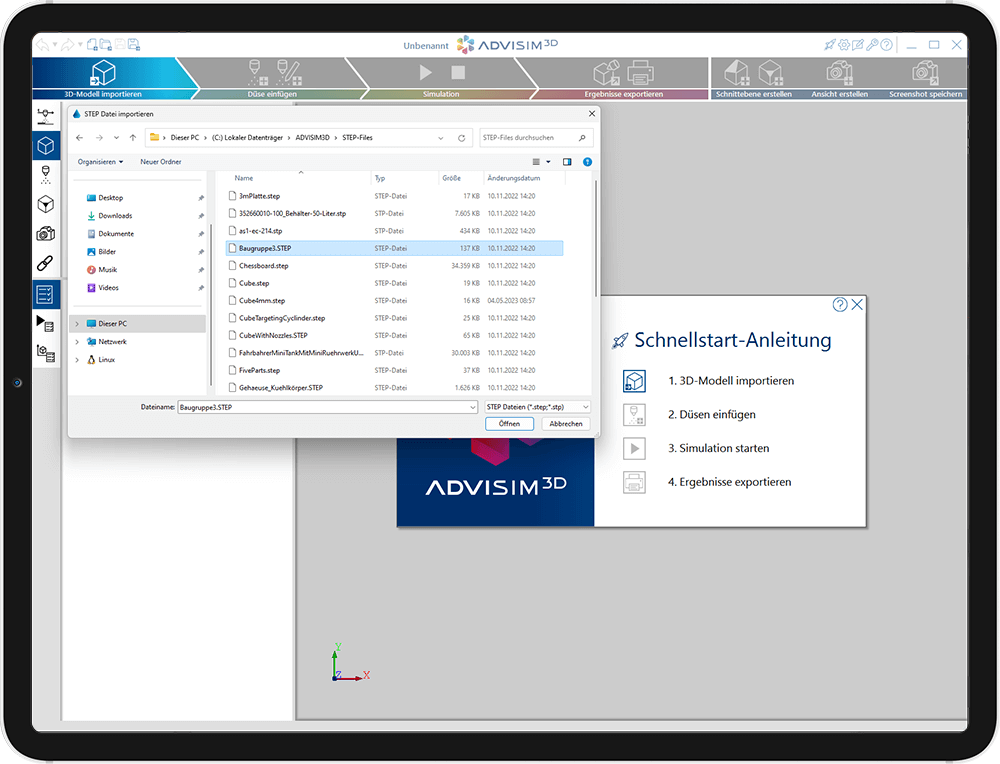
Task: Click the help question mark in title bar
Action: point(886,45)
